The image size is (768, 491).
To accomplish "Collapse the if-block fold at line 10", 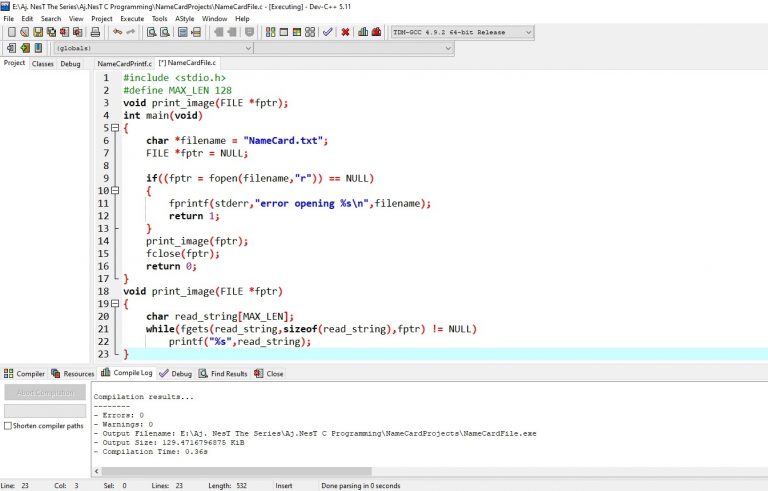I will tap(113, 191).
